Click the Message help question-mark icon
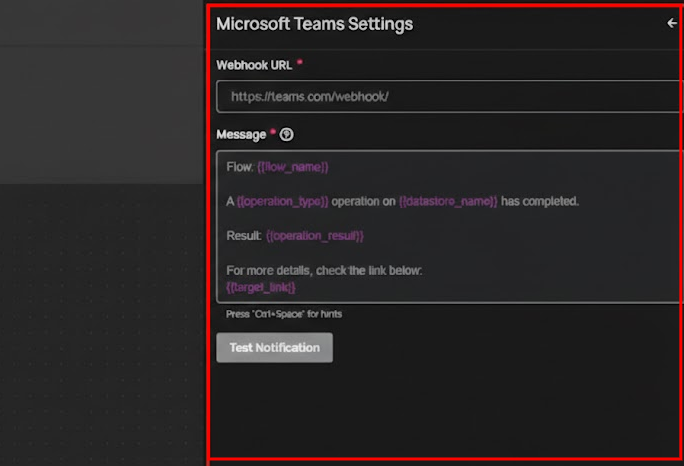 click(287, 134)
